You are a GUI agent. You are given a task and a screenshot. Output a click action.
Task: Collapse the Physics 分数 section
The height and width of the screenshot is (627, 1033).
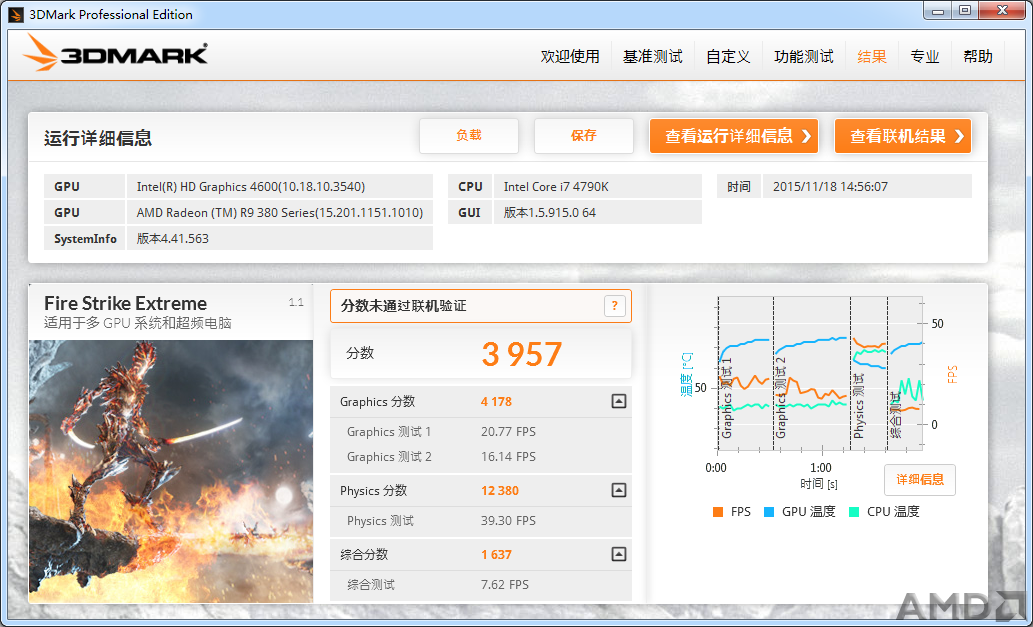click(618, 490)
